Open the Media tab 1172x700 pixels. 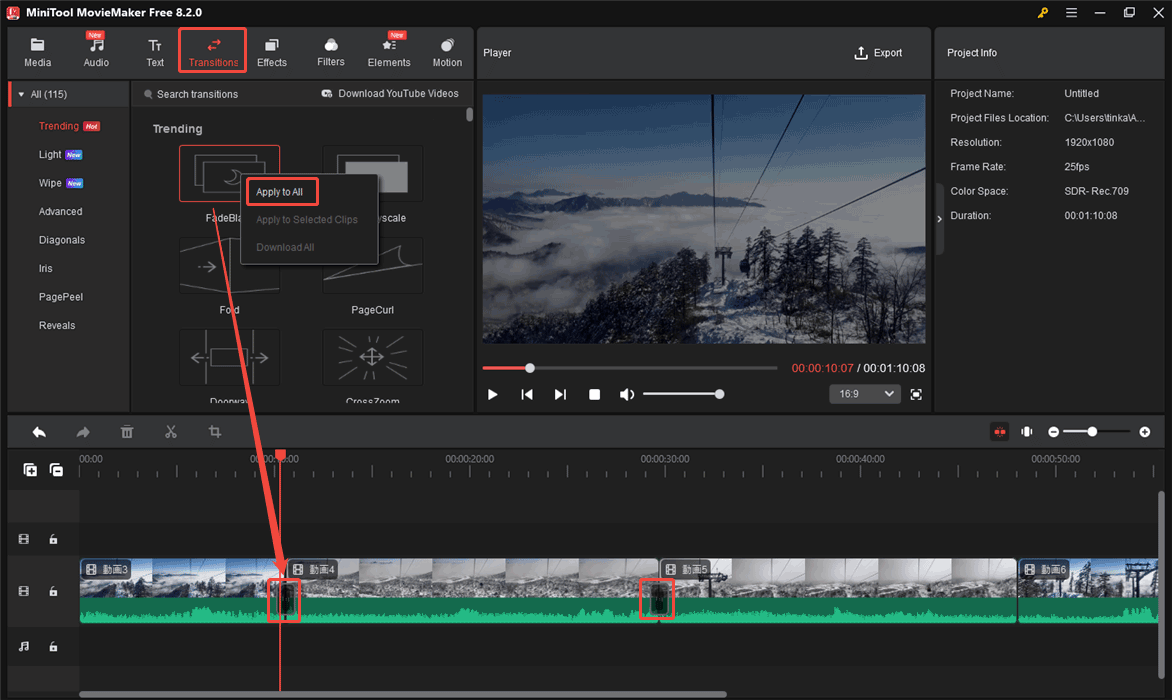pyautogui.click(x=37, y=52)
